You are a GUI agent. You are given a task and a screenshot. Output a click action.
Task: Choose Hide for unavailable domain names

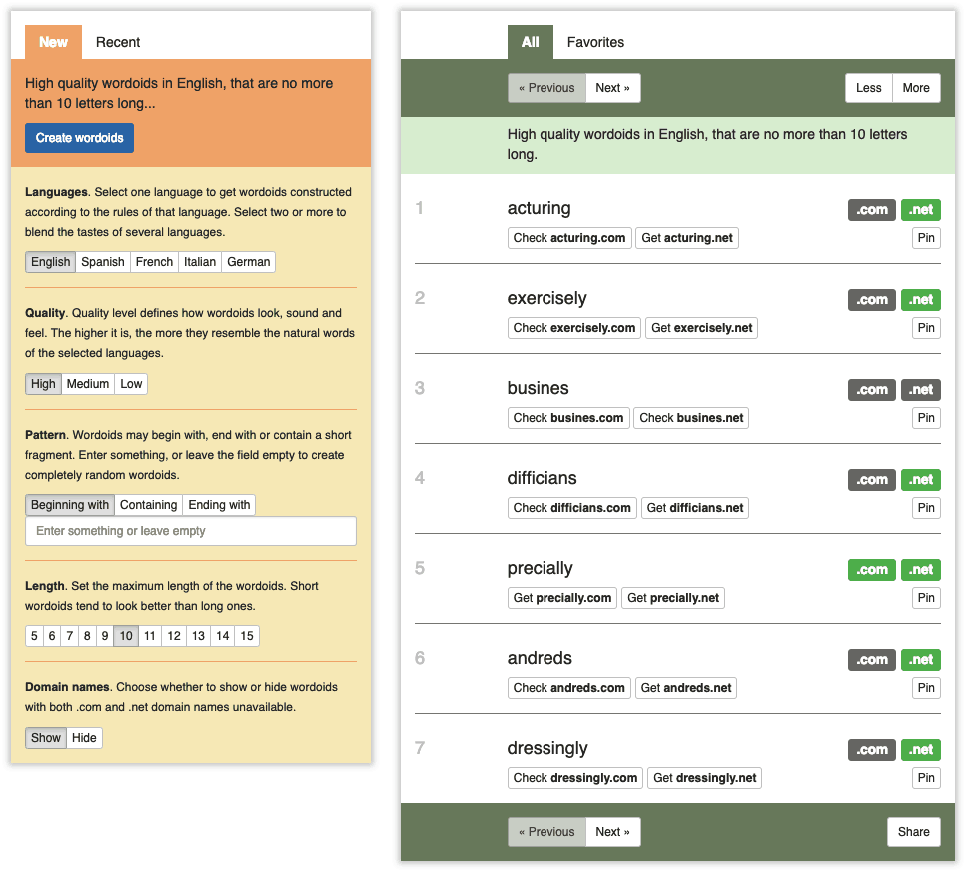84,738
